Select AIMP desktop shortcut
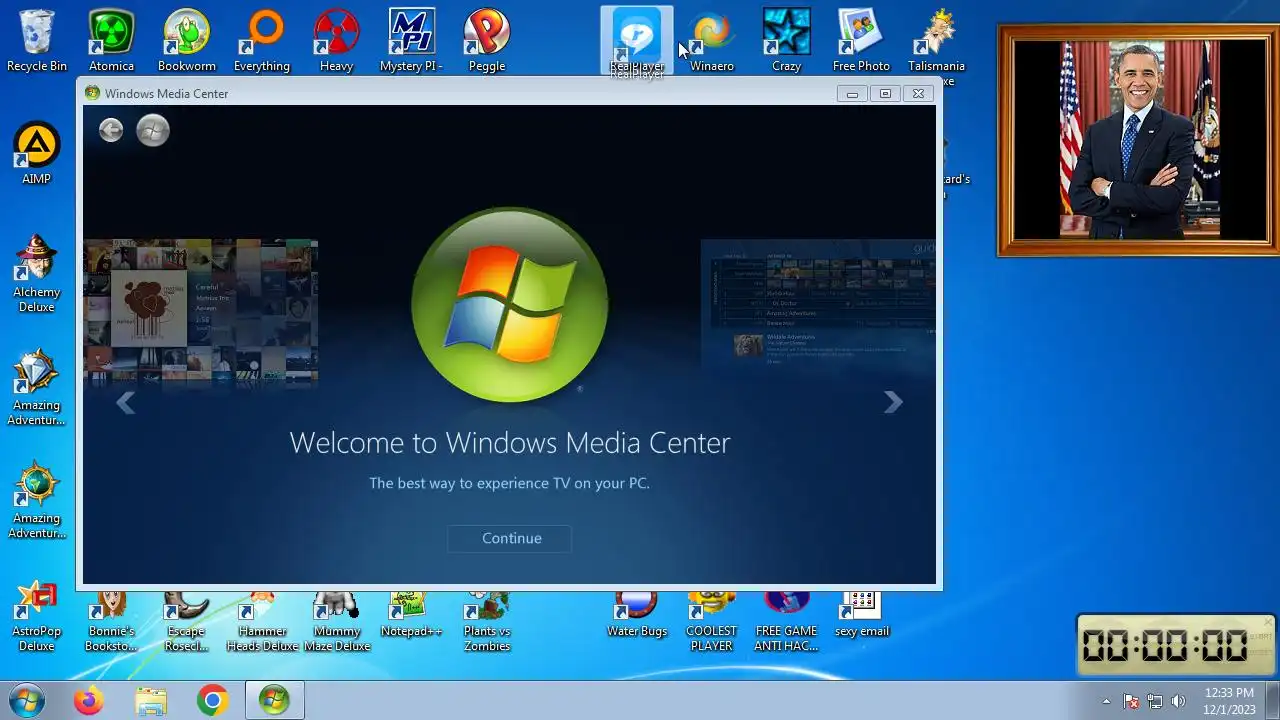The height and width of the screenshot is (720, 1280). click(x=37, y=154)
